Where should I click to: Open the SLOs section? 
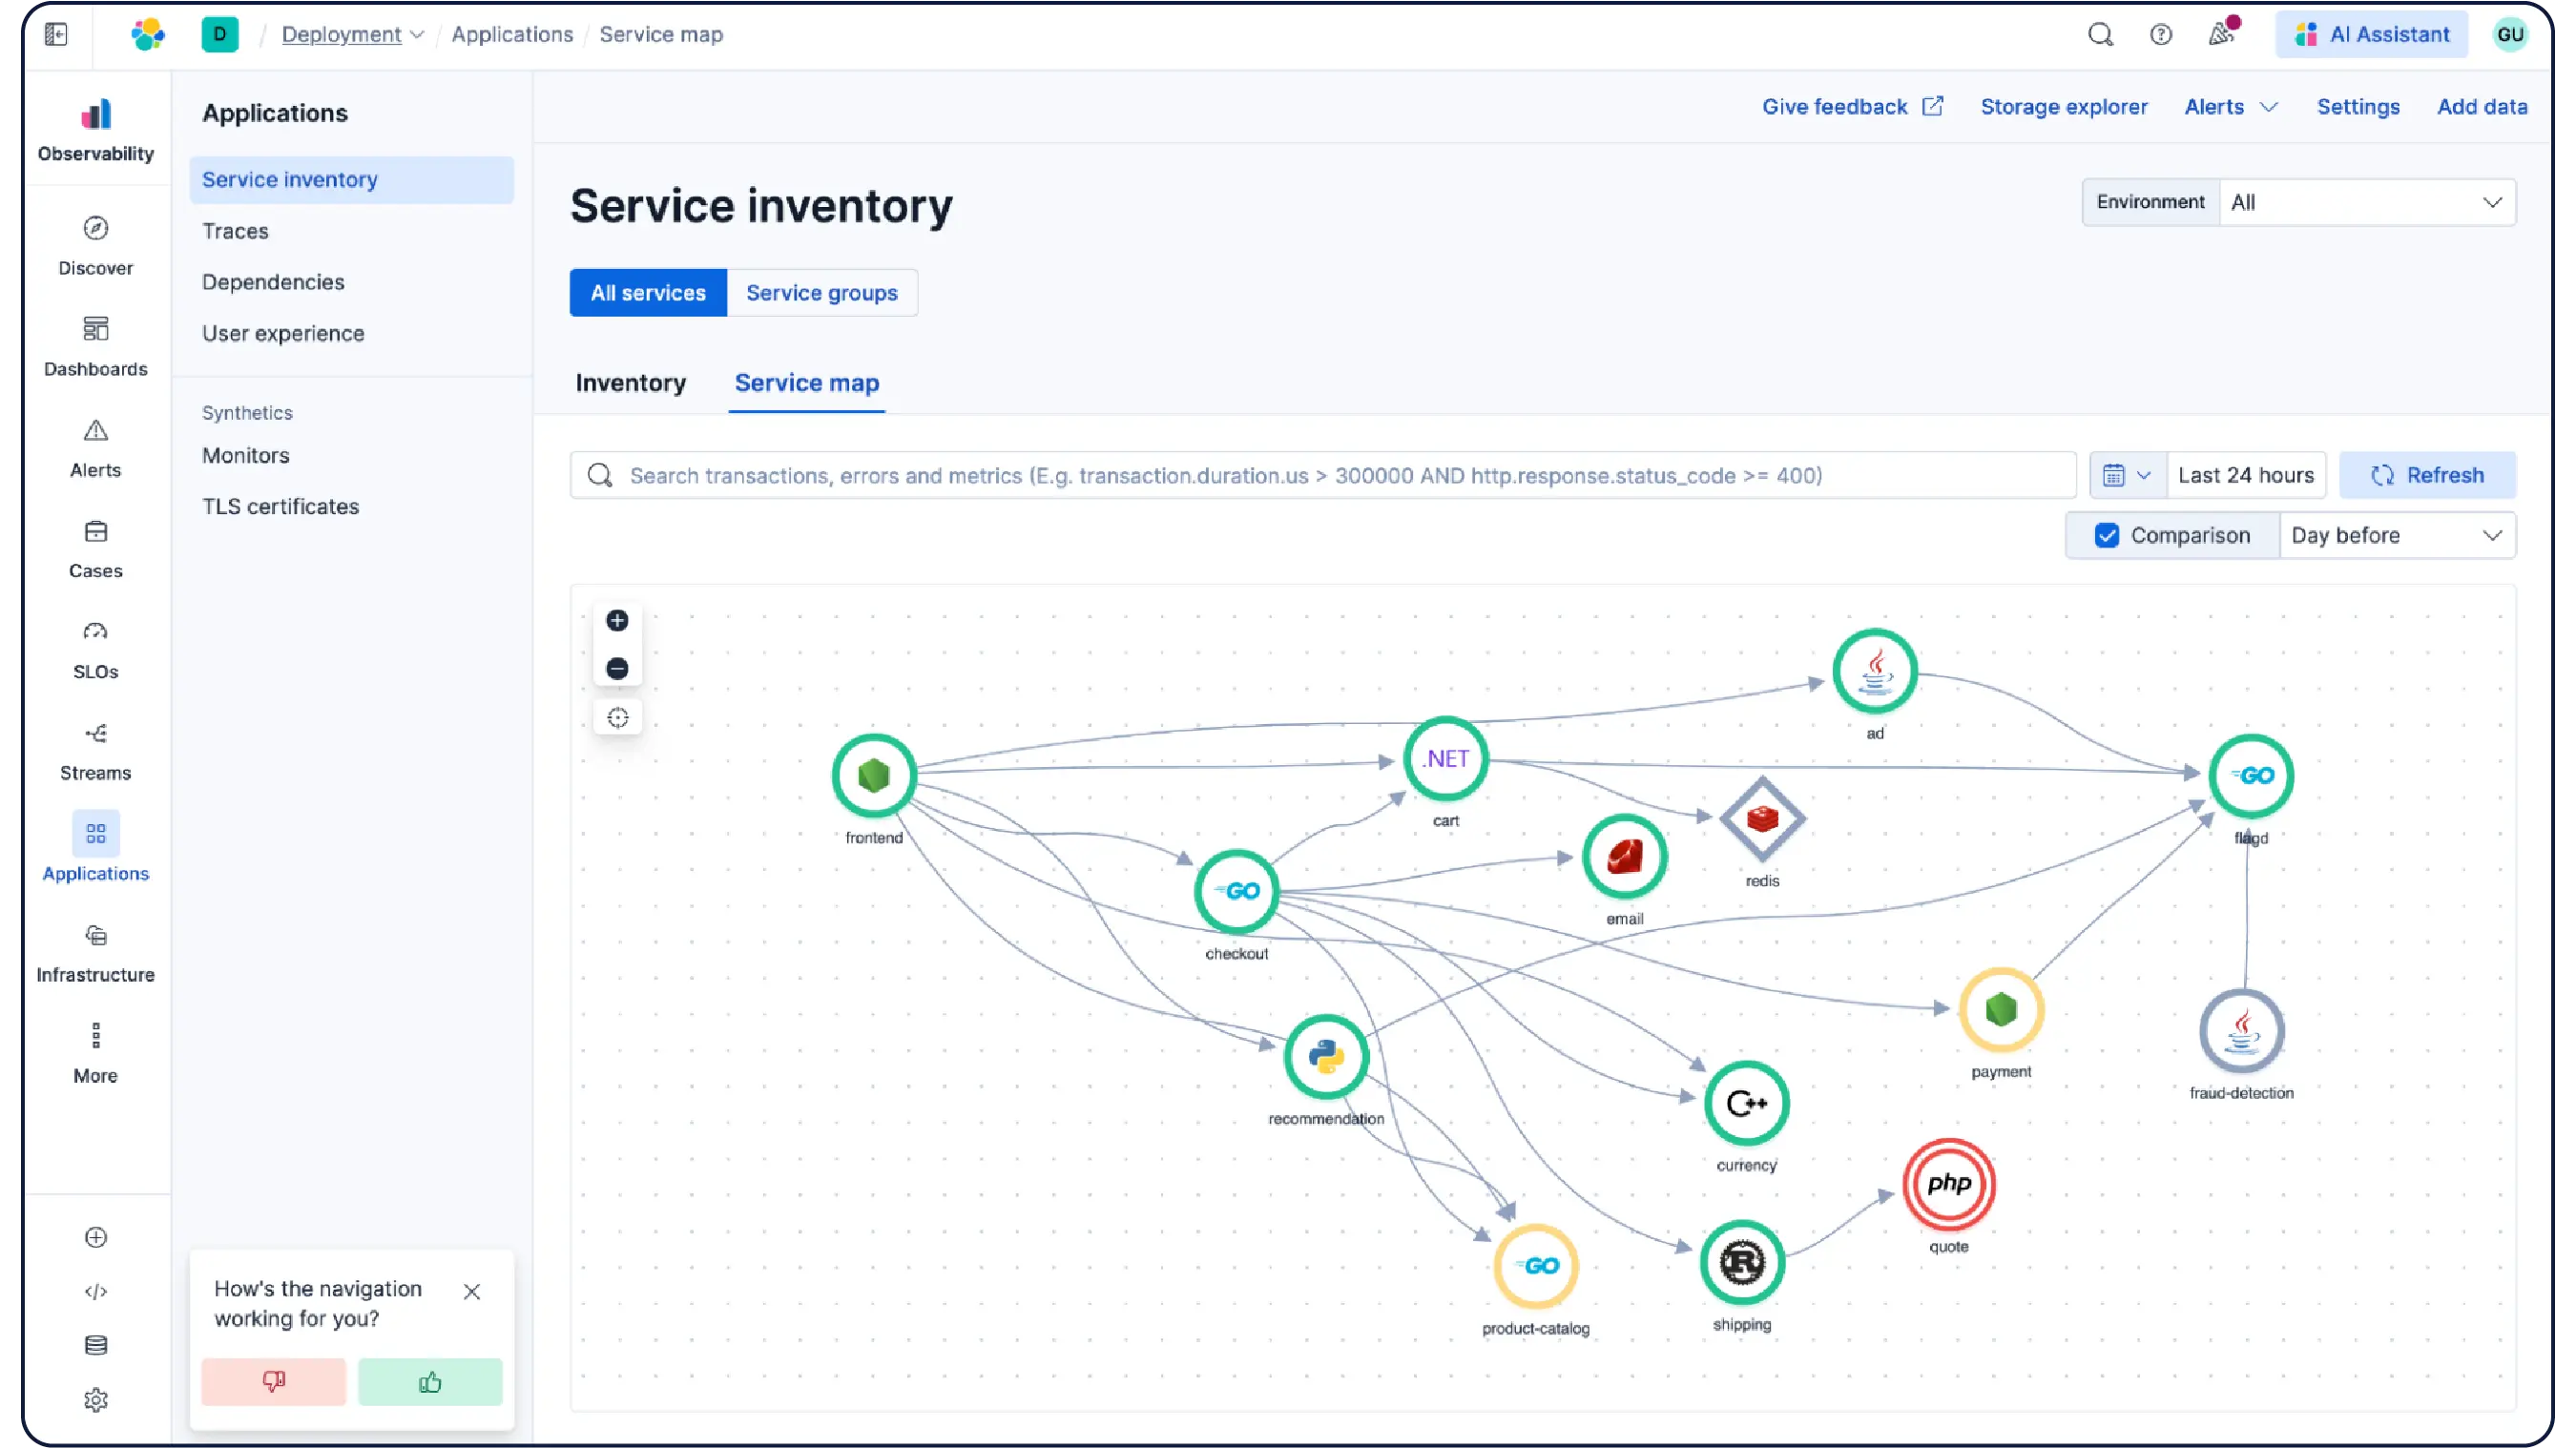pyautogui.click(x=95, y=650)
